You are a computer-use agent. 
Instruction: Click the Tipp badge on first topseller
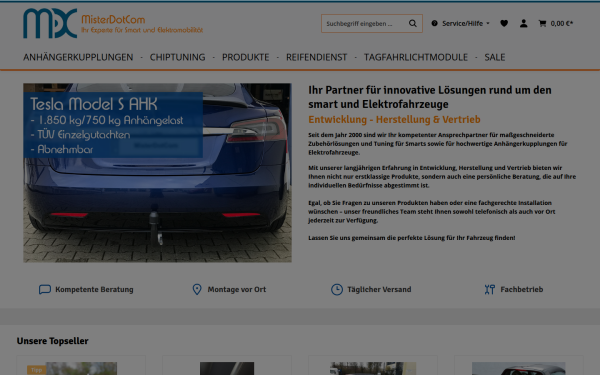tap(36, 370)
